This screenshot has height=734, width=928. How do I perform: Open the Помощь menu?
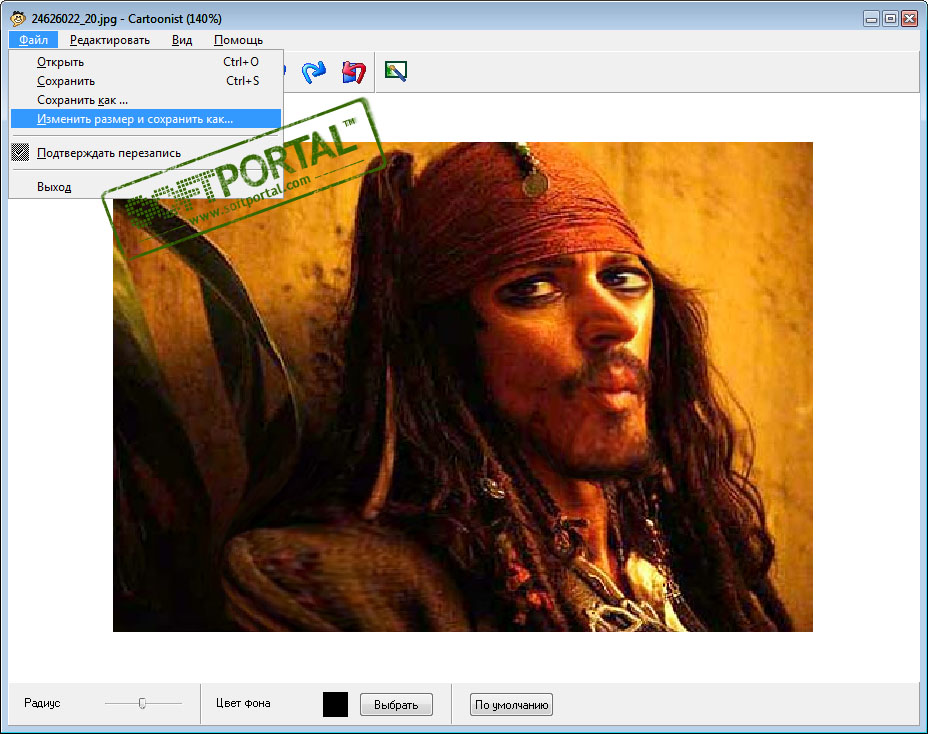point(238,40)
